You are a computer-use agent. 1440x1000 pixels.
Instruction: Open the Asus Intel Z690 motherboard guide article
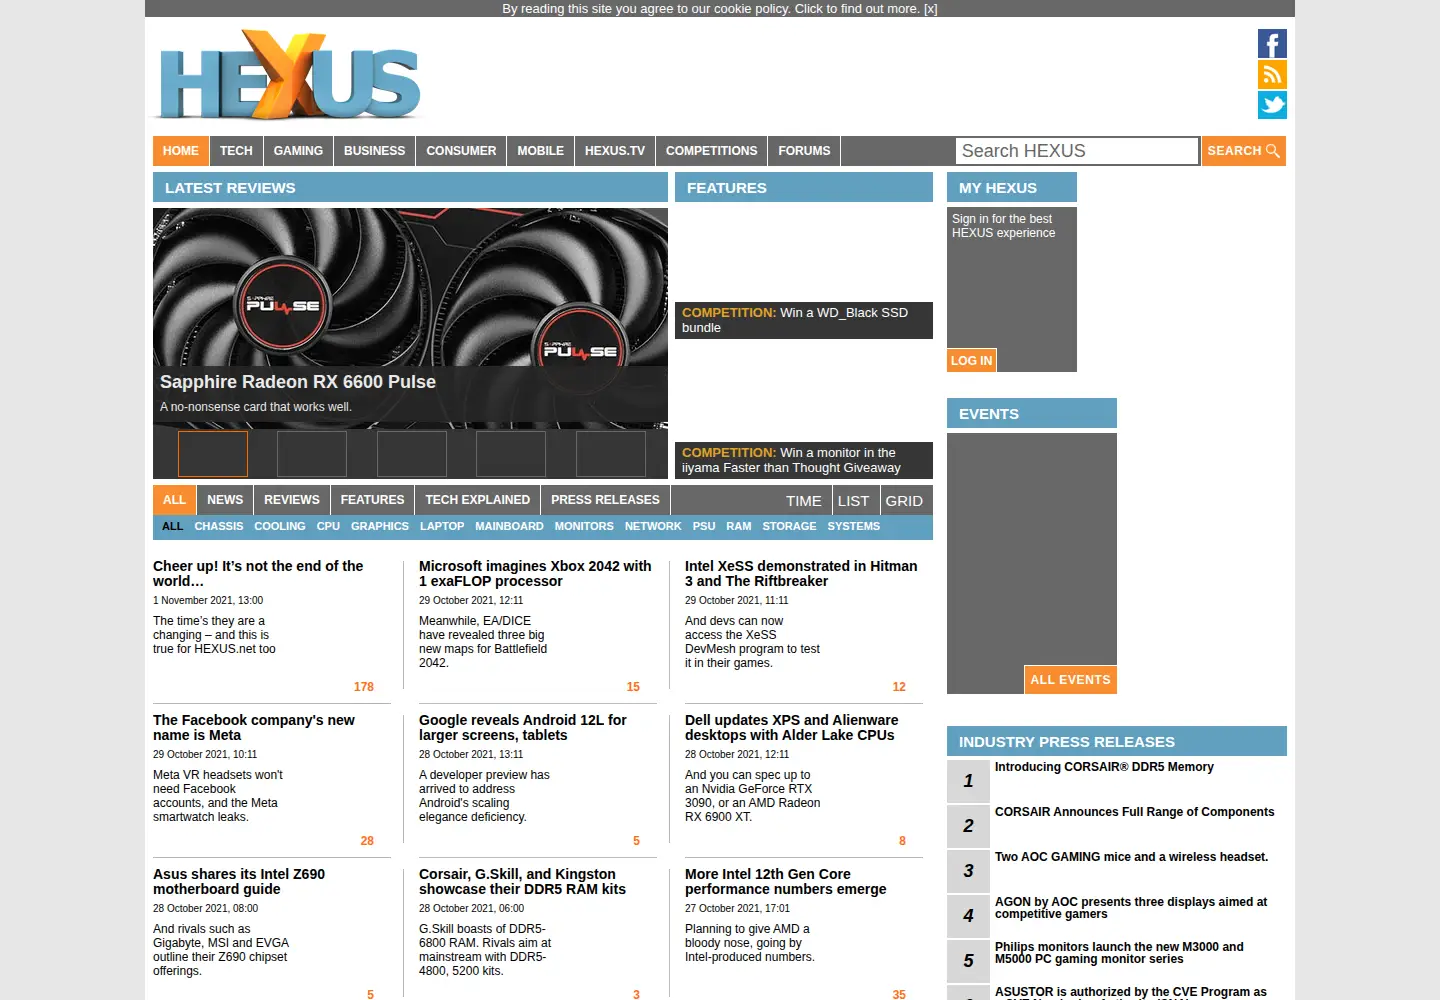pos(239,881)
